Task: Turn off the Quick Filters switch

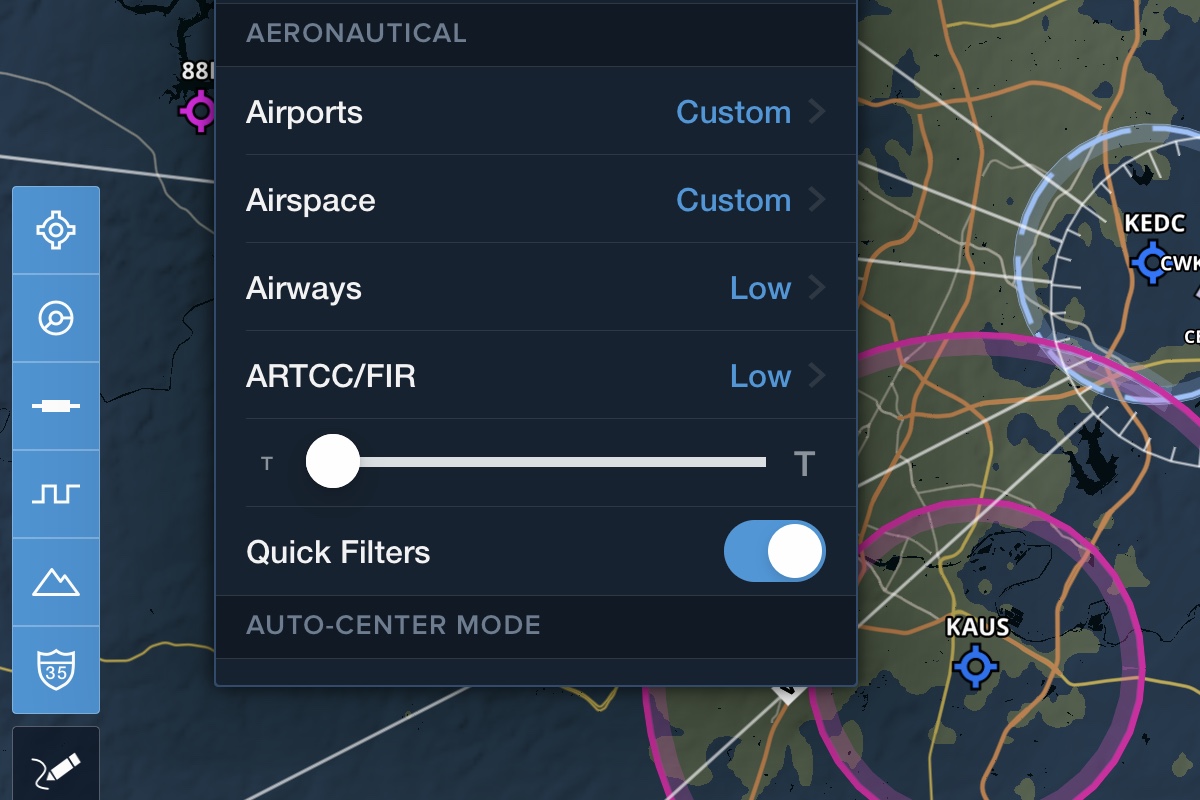Action: click(x=775, y=551)
